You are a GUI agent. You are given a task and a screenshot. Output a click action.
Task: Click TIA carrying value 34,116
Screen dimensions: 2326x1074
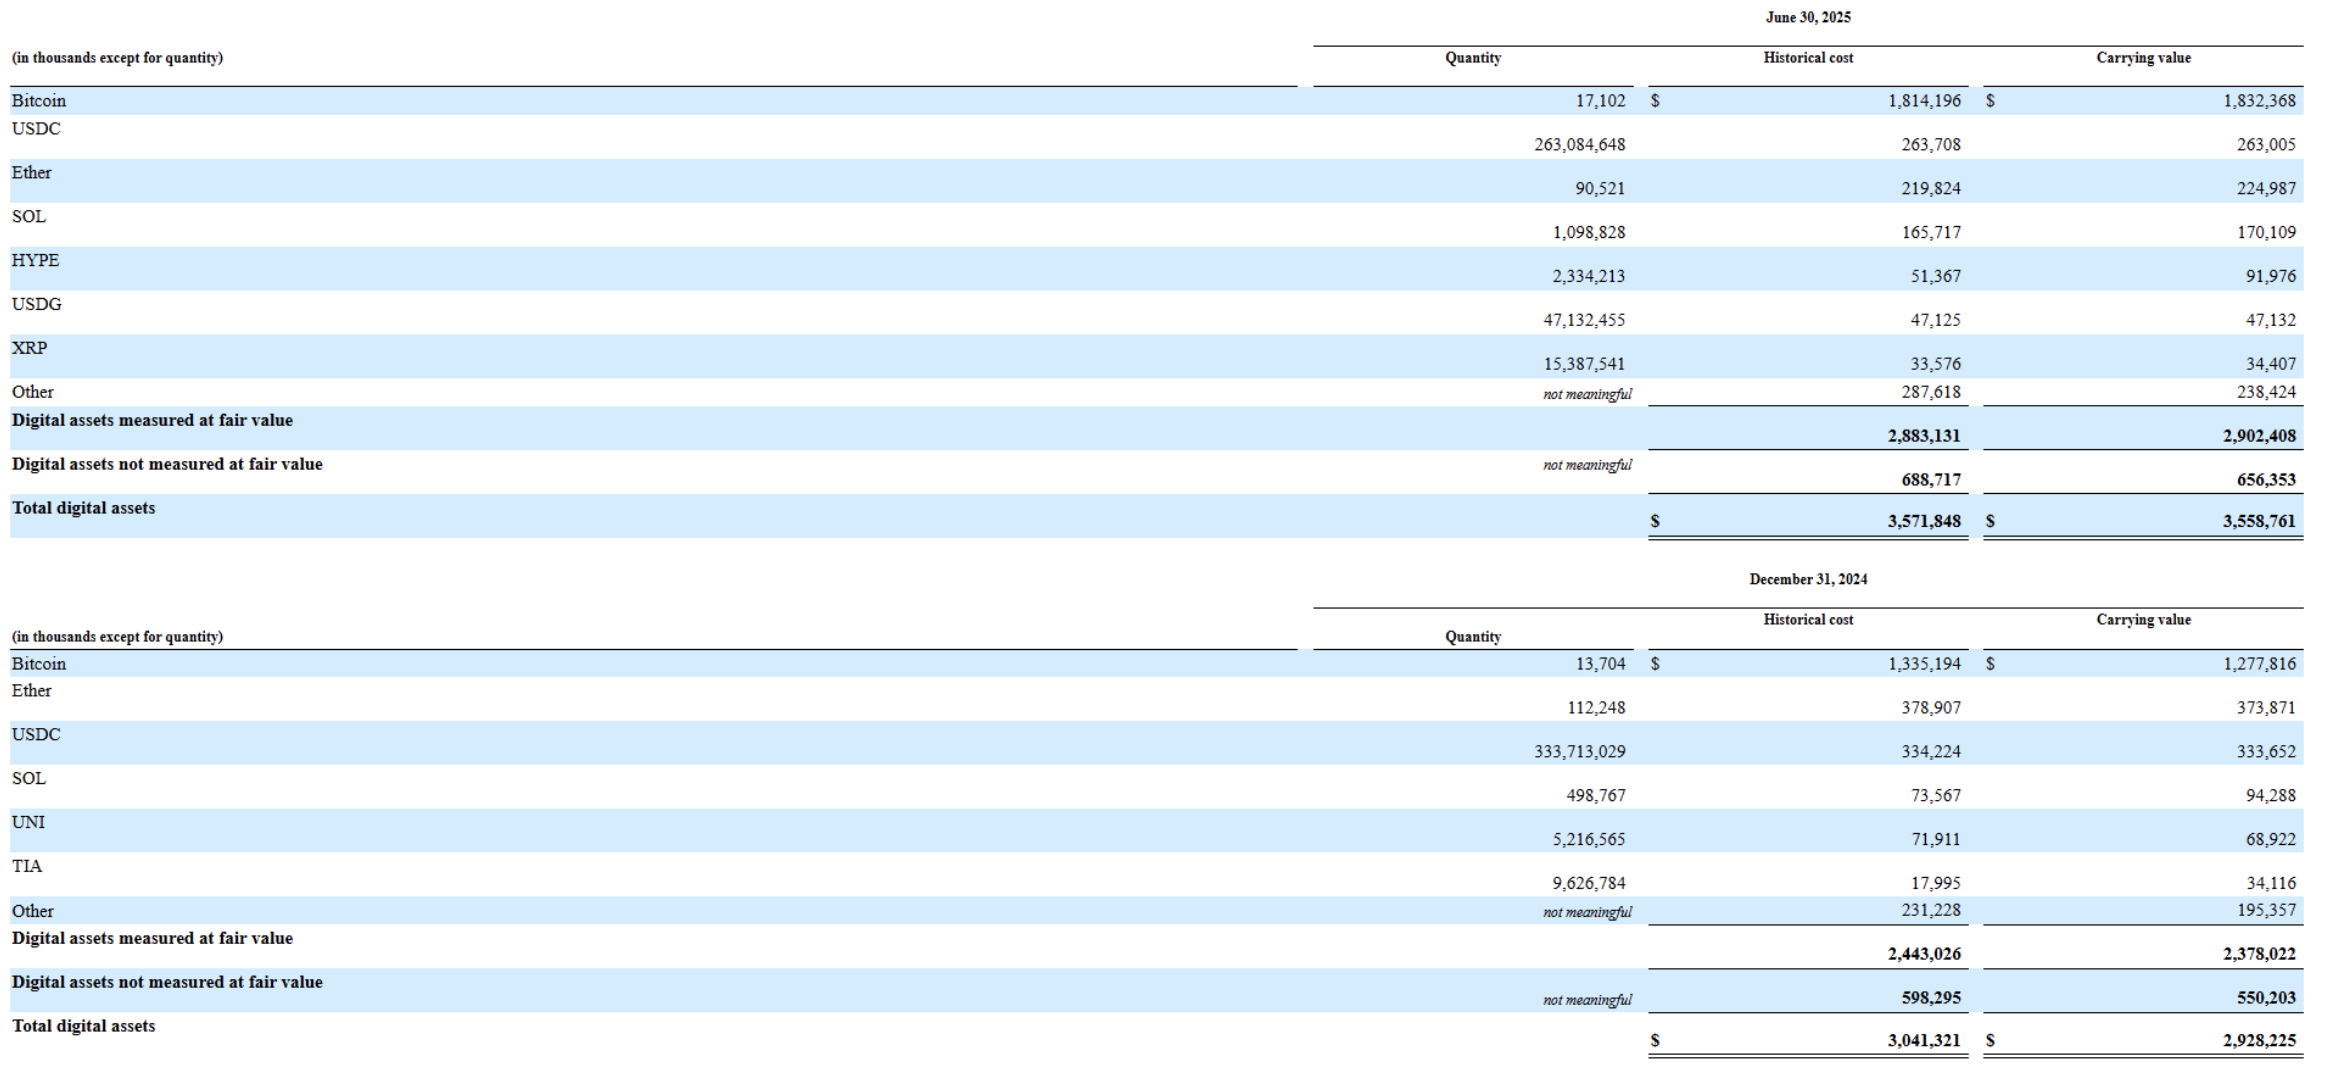(x=2270, y=884)
